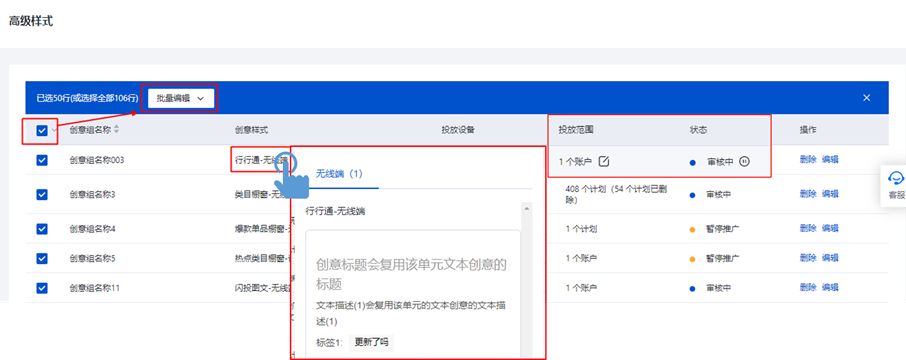Uncheck the checkbox for 创意组名称5

(42, 258)
